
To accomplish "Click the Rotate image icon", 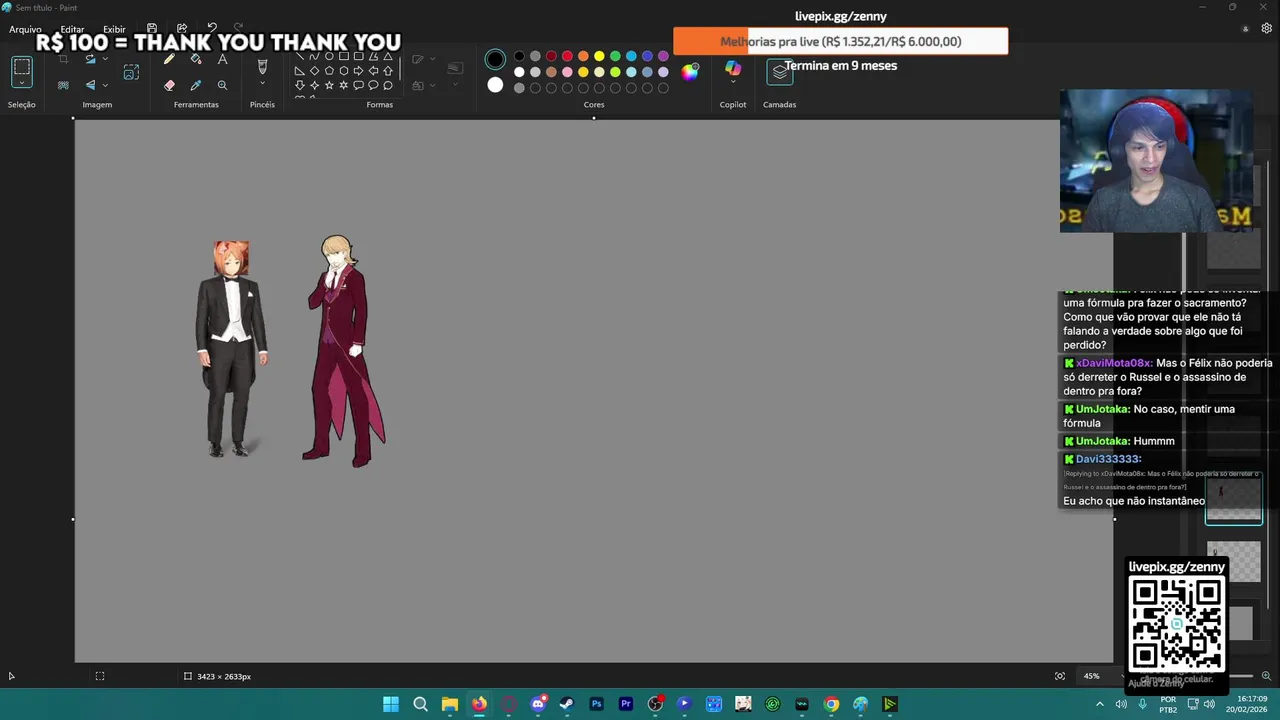I will 90,58.
